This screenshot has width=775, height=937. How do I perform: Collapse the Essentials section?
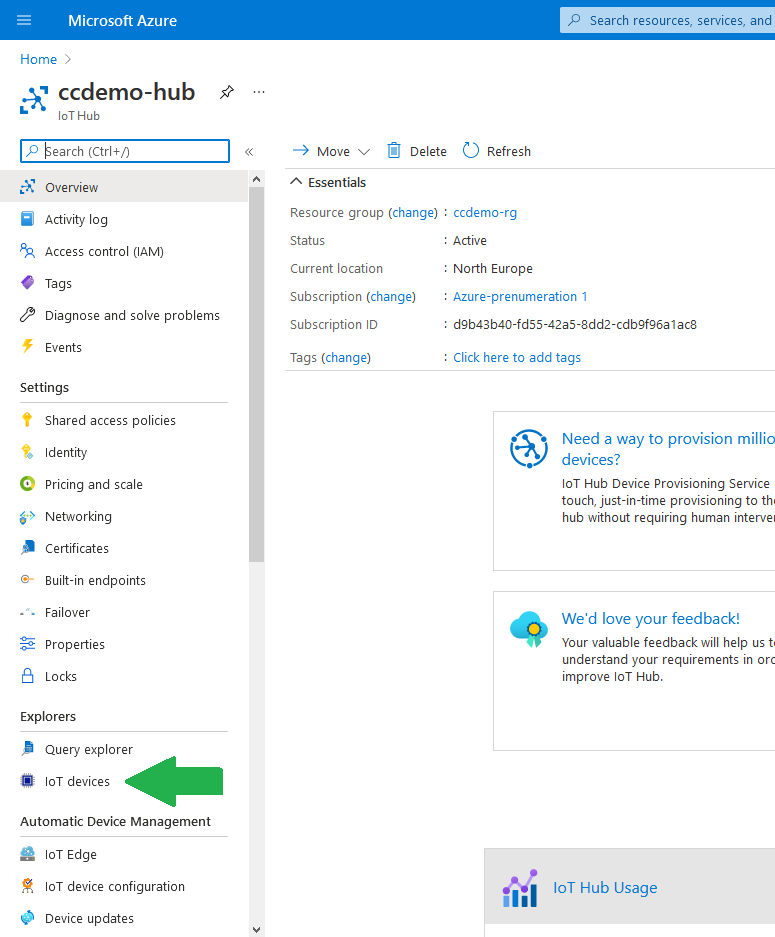(x=296, y=182)
